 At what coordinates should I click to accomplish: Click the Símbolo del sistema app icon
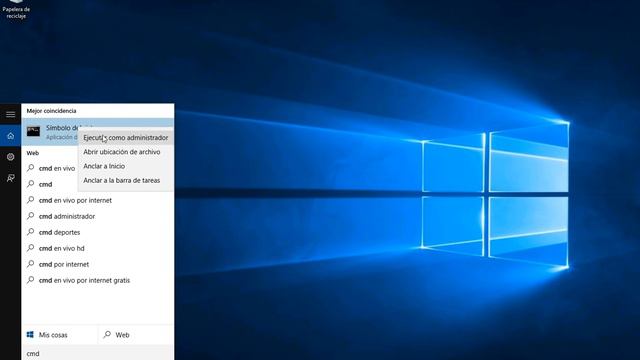point(33,131)
